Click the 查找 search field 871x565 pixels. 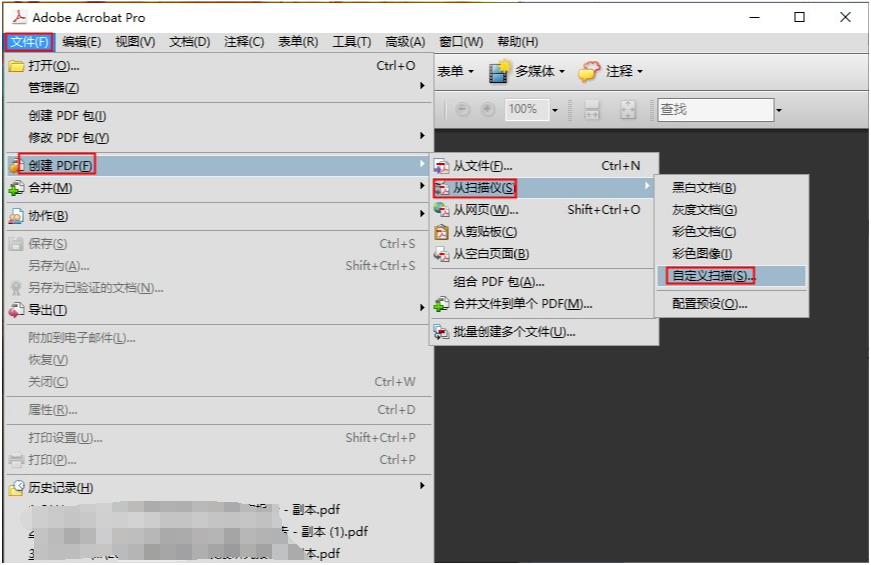click(x=715, y=109)
